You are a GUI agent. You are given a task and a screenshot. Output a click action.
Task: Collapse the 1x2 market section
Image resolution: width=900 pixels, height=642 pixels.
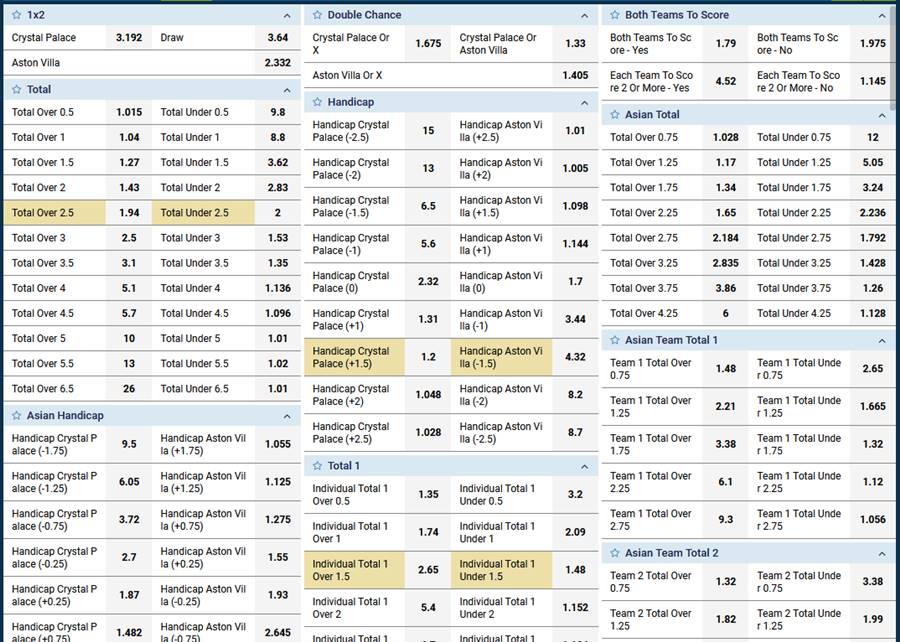coord(286,16)
